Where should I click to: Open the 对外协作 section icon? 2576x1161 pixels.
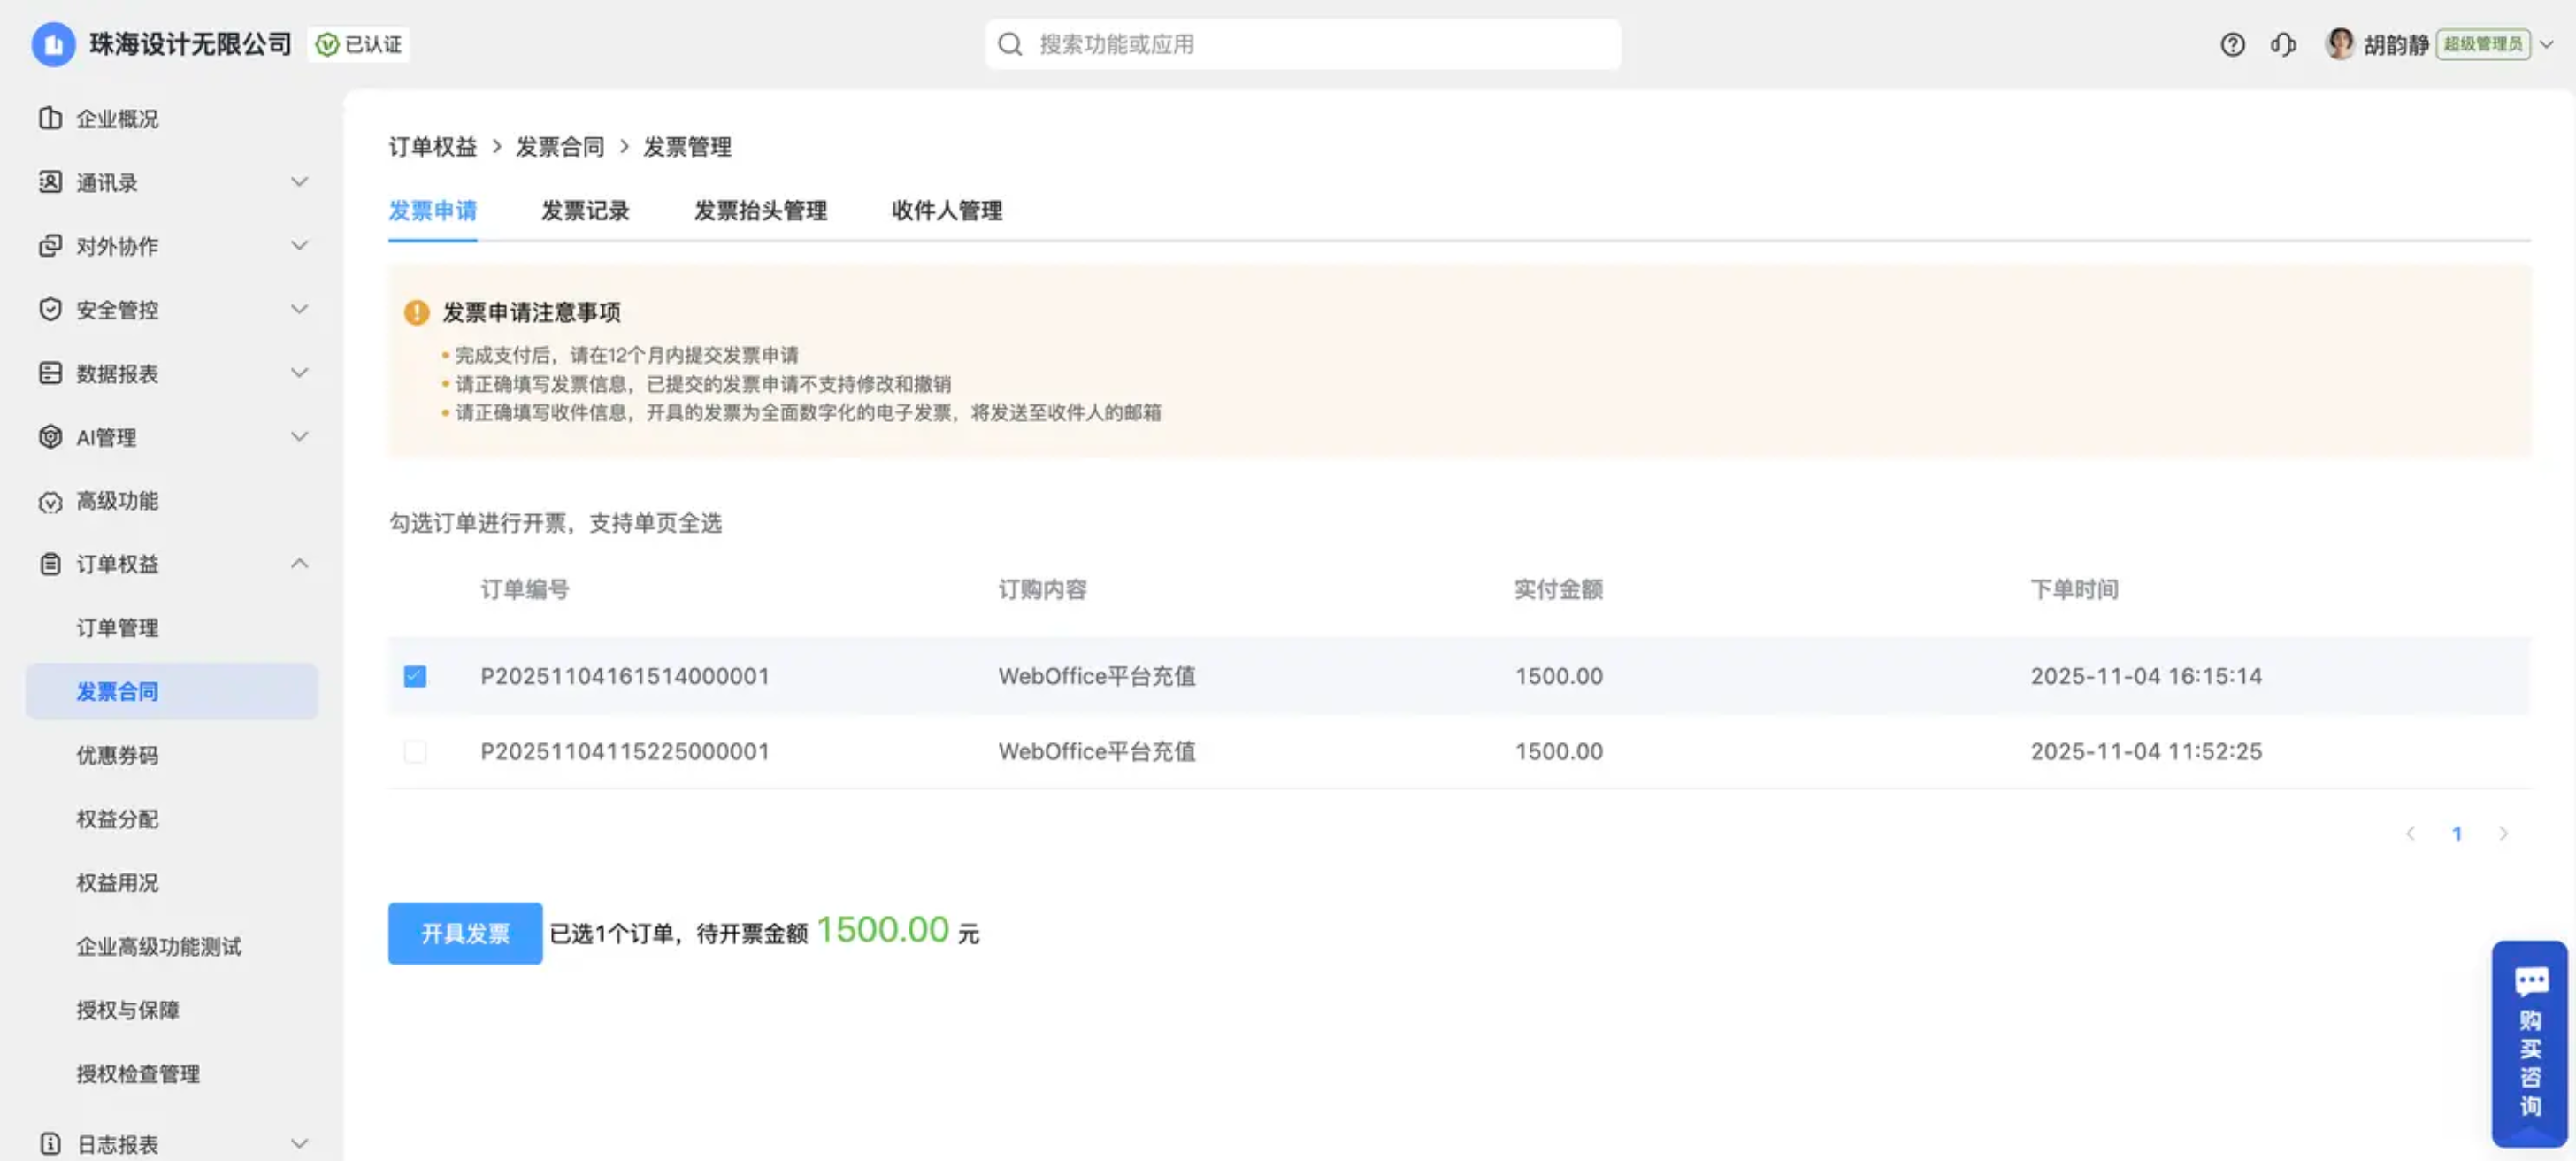[51, 245]
